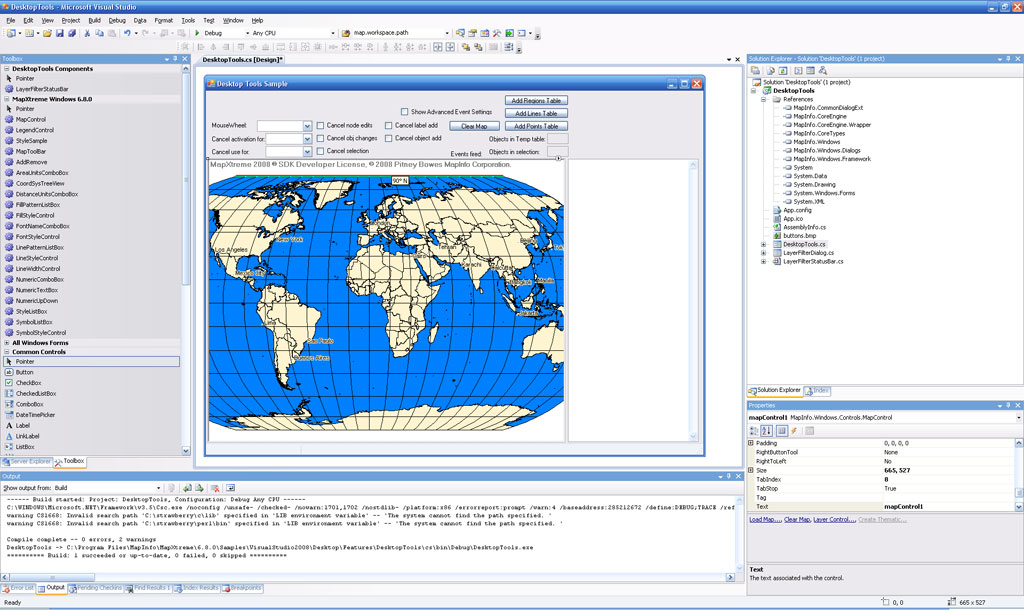Check the Cancel object add checkbox
Screen dimensions: 1024x610
coord(389,138)
